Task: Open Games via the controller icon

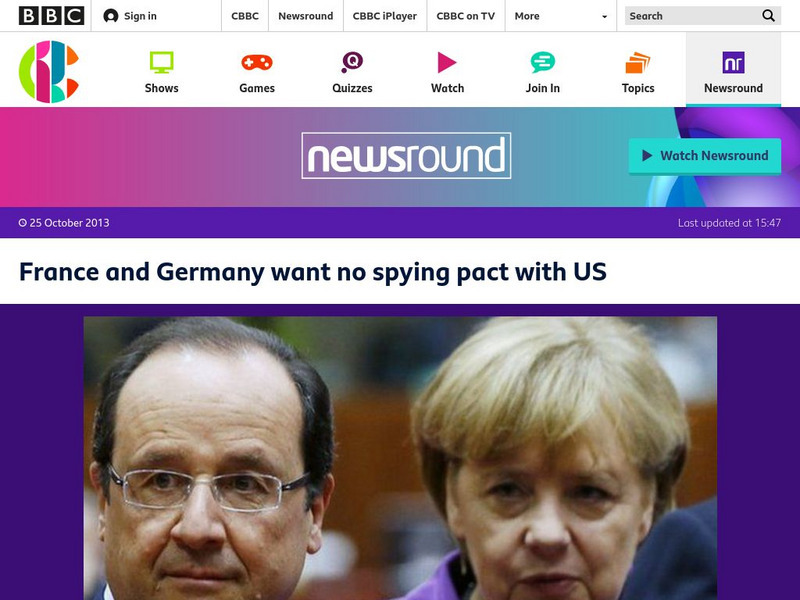Action: point(257,62)
